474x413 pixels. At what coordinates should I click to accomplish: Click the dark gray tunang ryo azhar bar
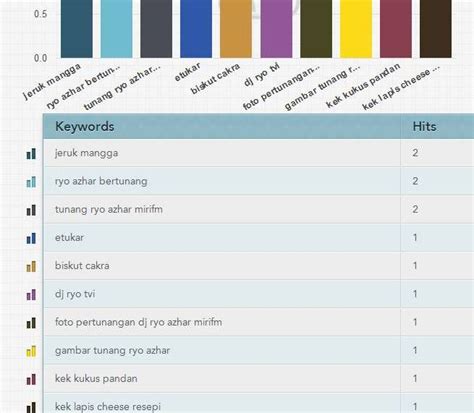point(156,29)
